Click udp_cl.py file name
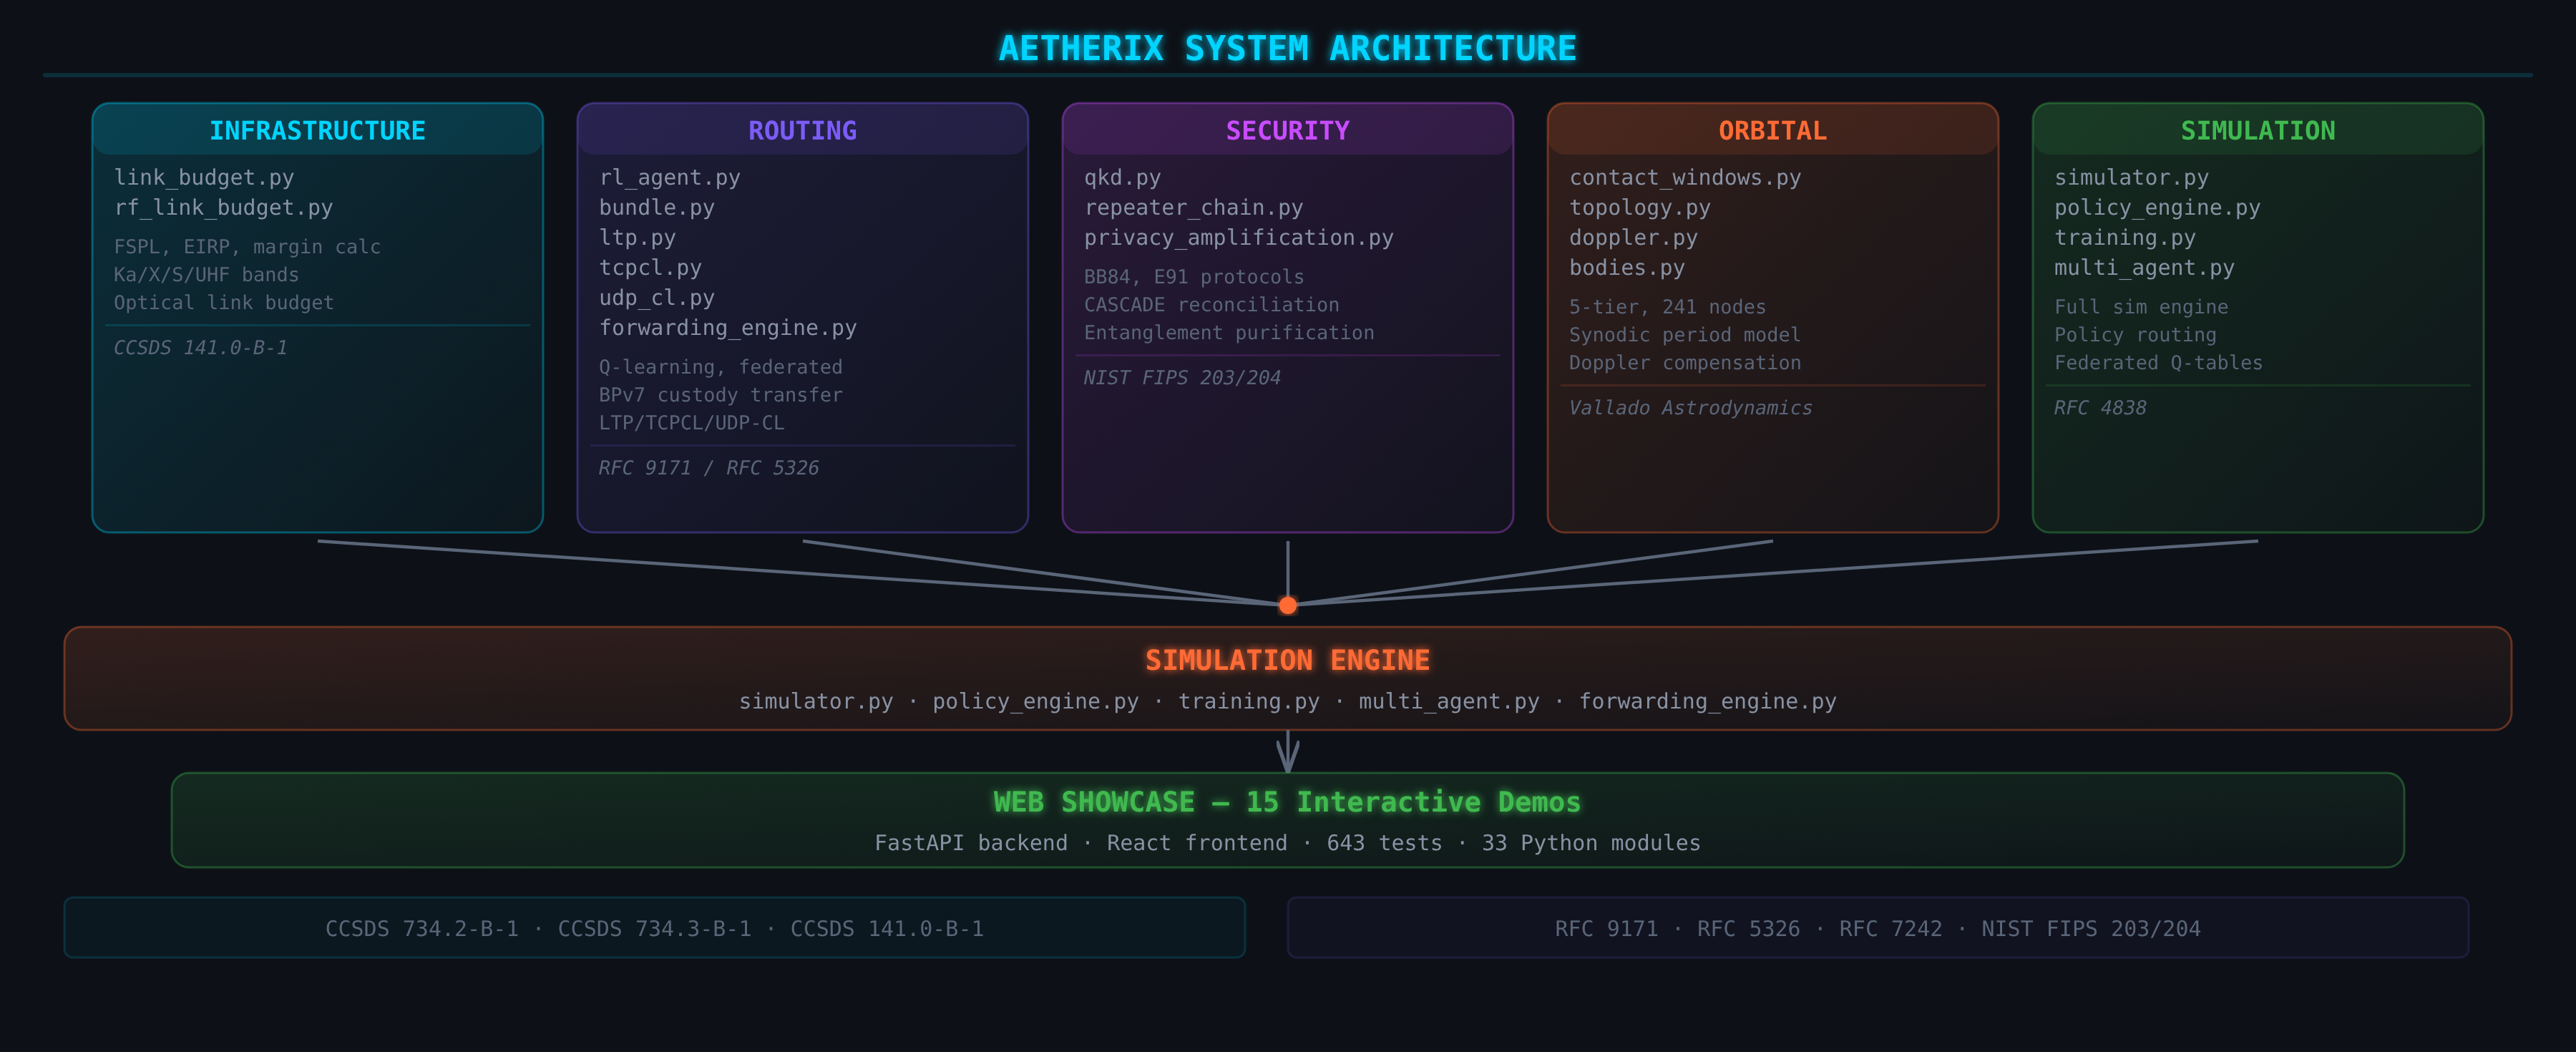The height and width of the screenshot is (1052, 2576). 657,298
